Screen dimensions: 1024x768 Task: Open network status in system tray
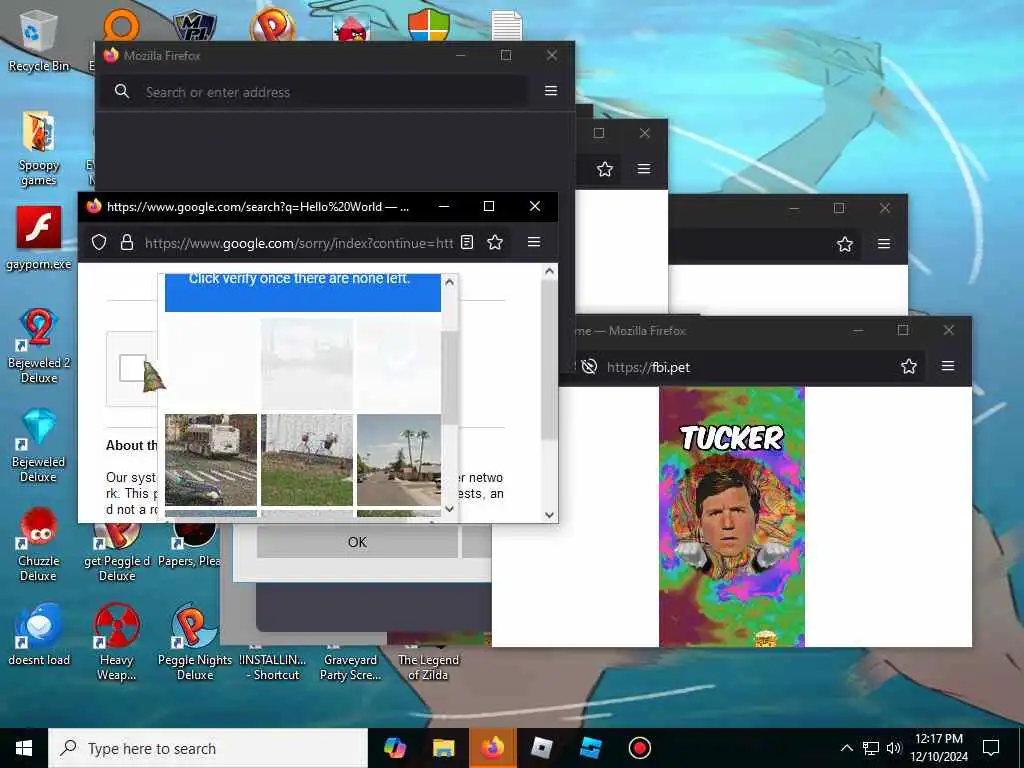871,748
